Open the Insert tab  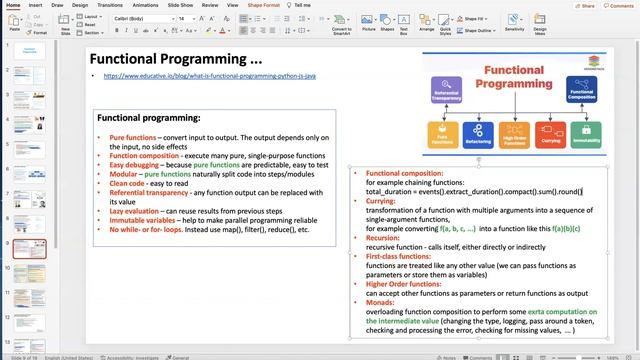[36, 5]
